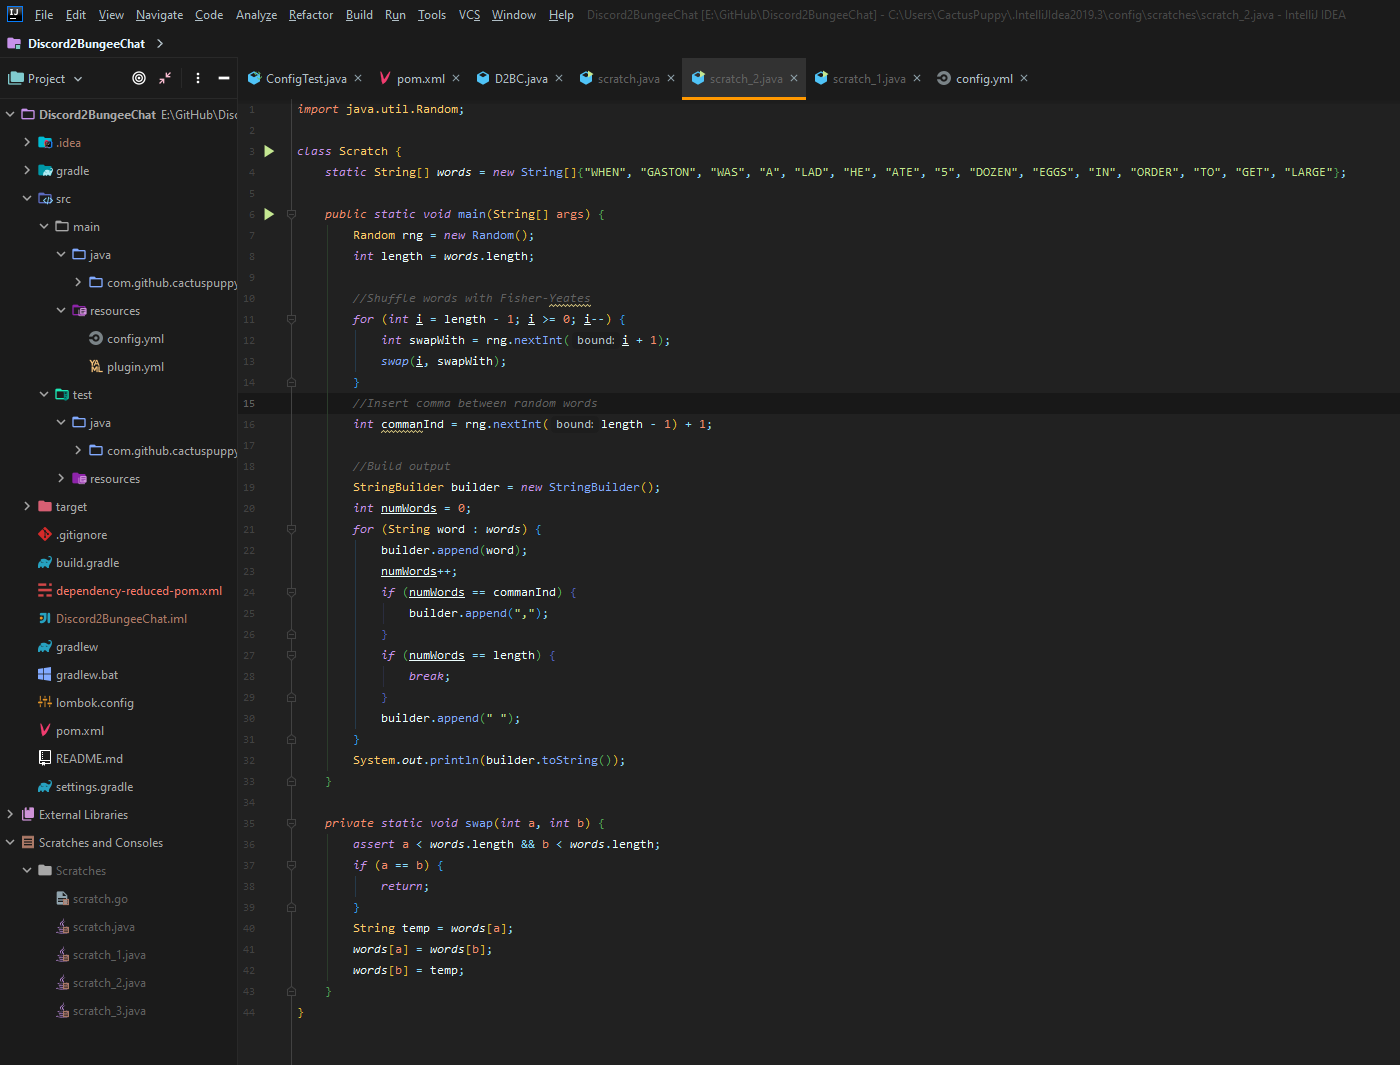Open Project panel options (three dots)
1400x1065 pixels.
198,78
